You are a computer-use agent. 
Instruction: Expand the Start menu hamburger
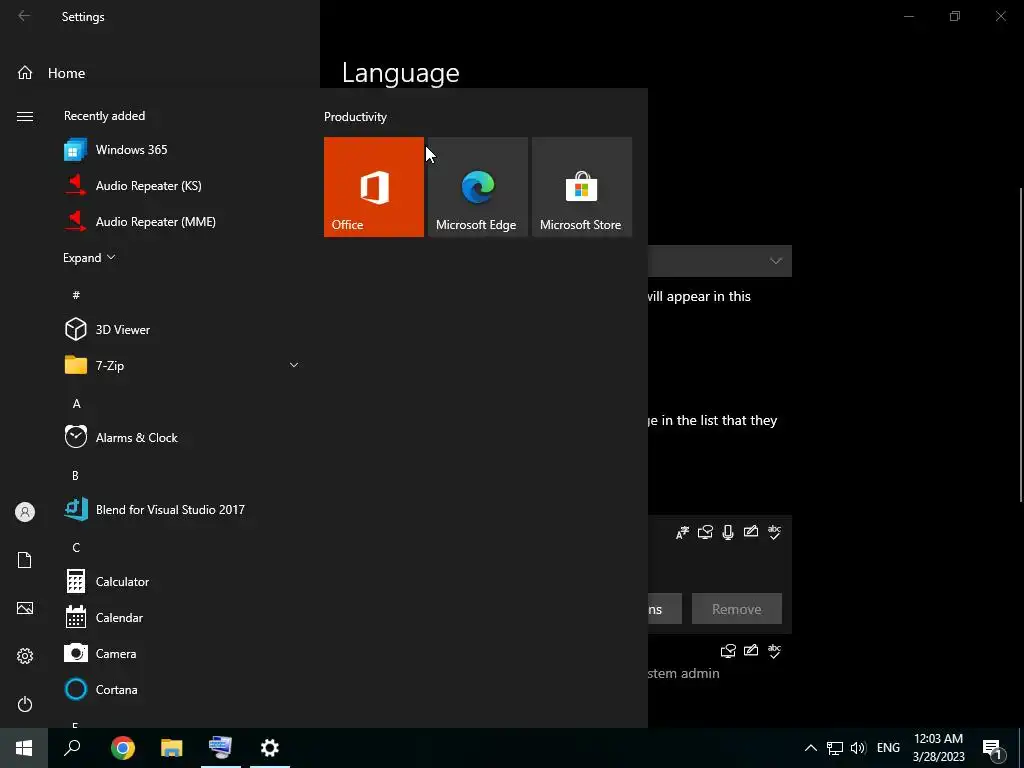[x=25, y=116]
